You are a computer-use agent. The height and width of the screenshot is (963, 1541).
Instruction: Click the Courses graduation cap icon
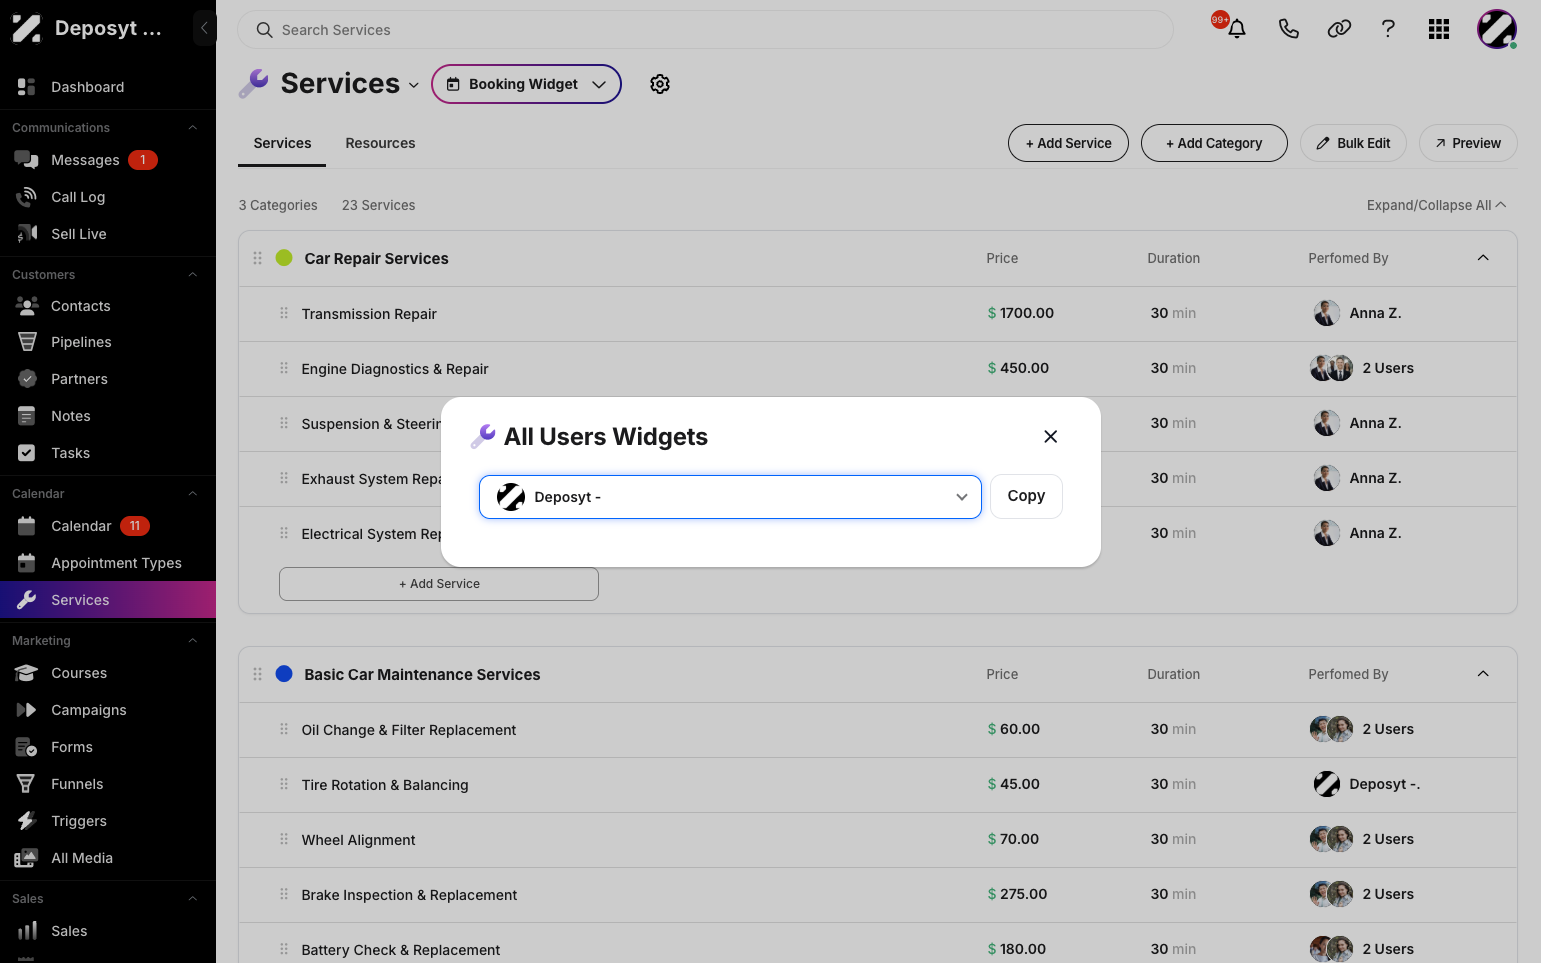27,673
